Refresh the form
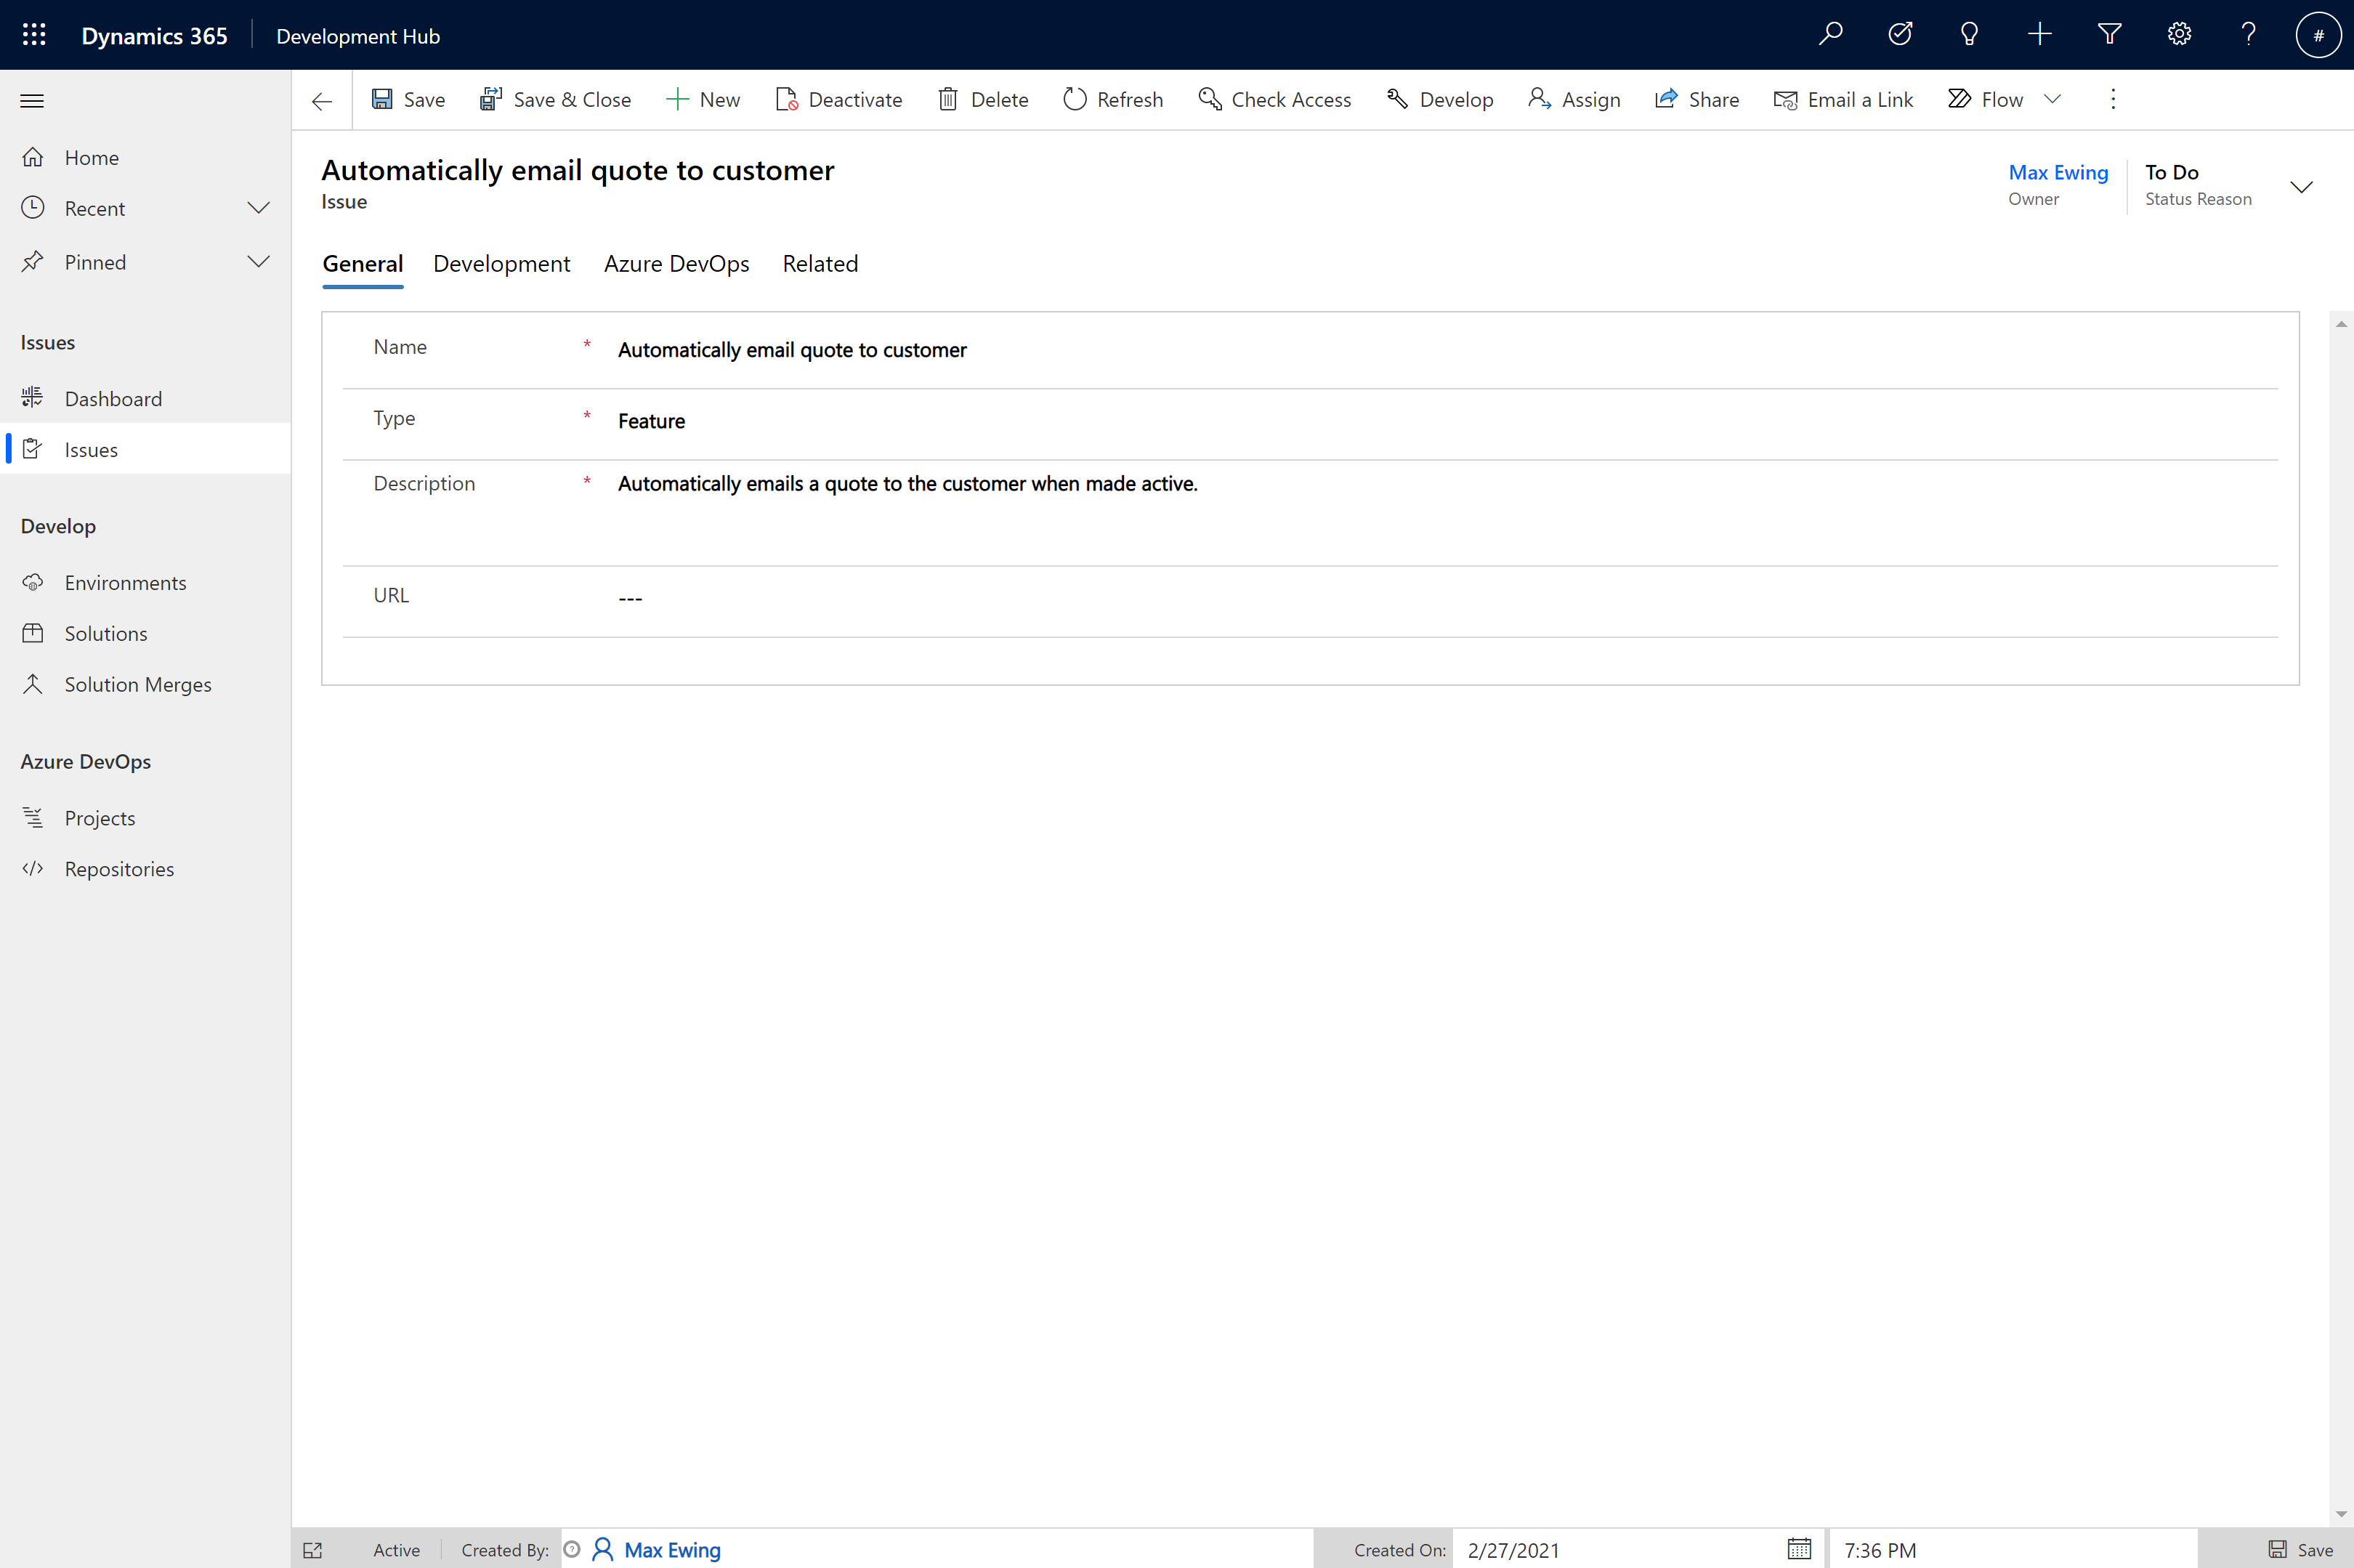 (1113, 100)
